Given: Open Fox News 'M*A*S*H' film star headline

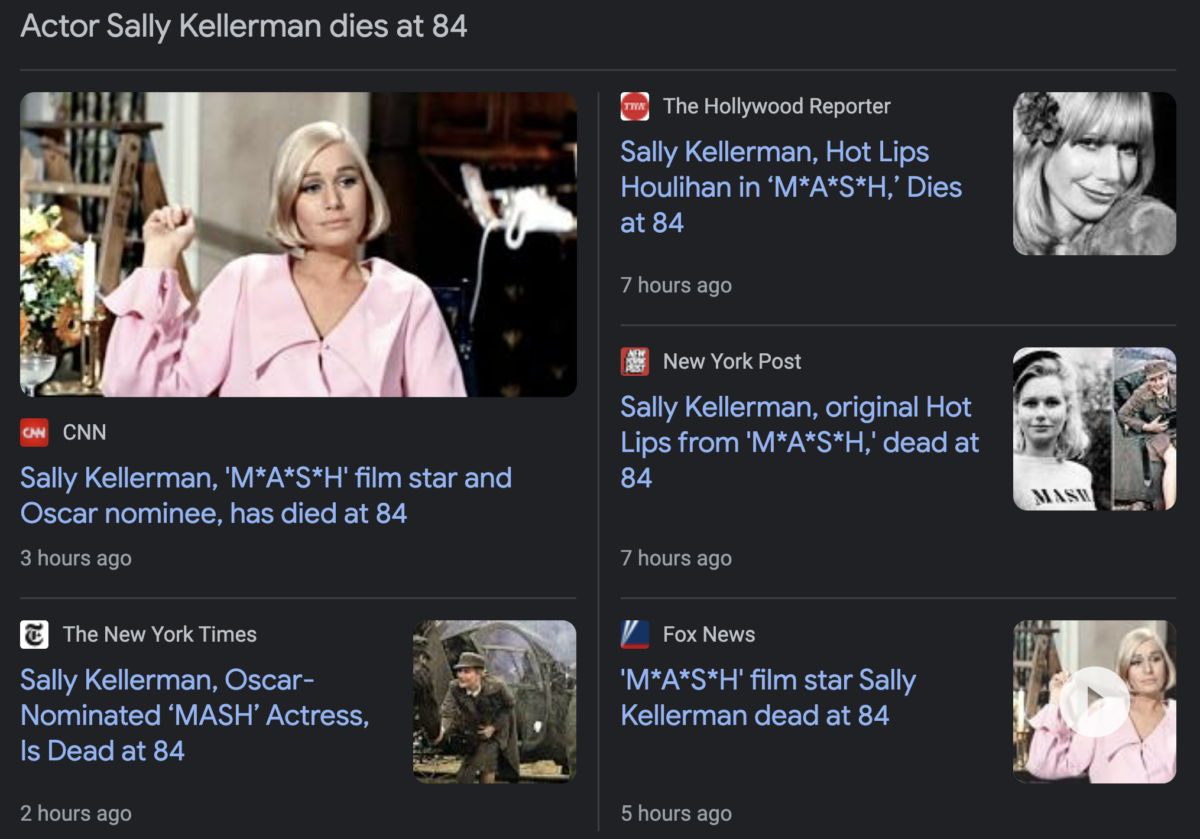Looking at the screenshot, I should point(768,697).
